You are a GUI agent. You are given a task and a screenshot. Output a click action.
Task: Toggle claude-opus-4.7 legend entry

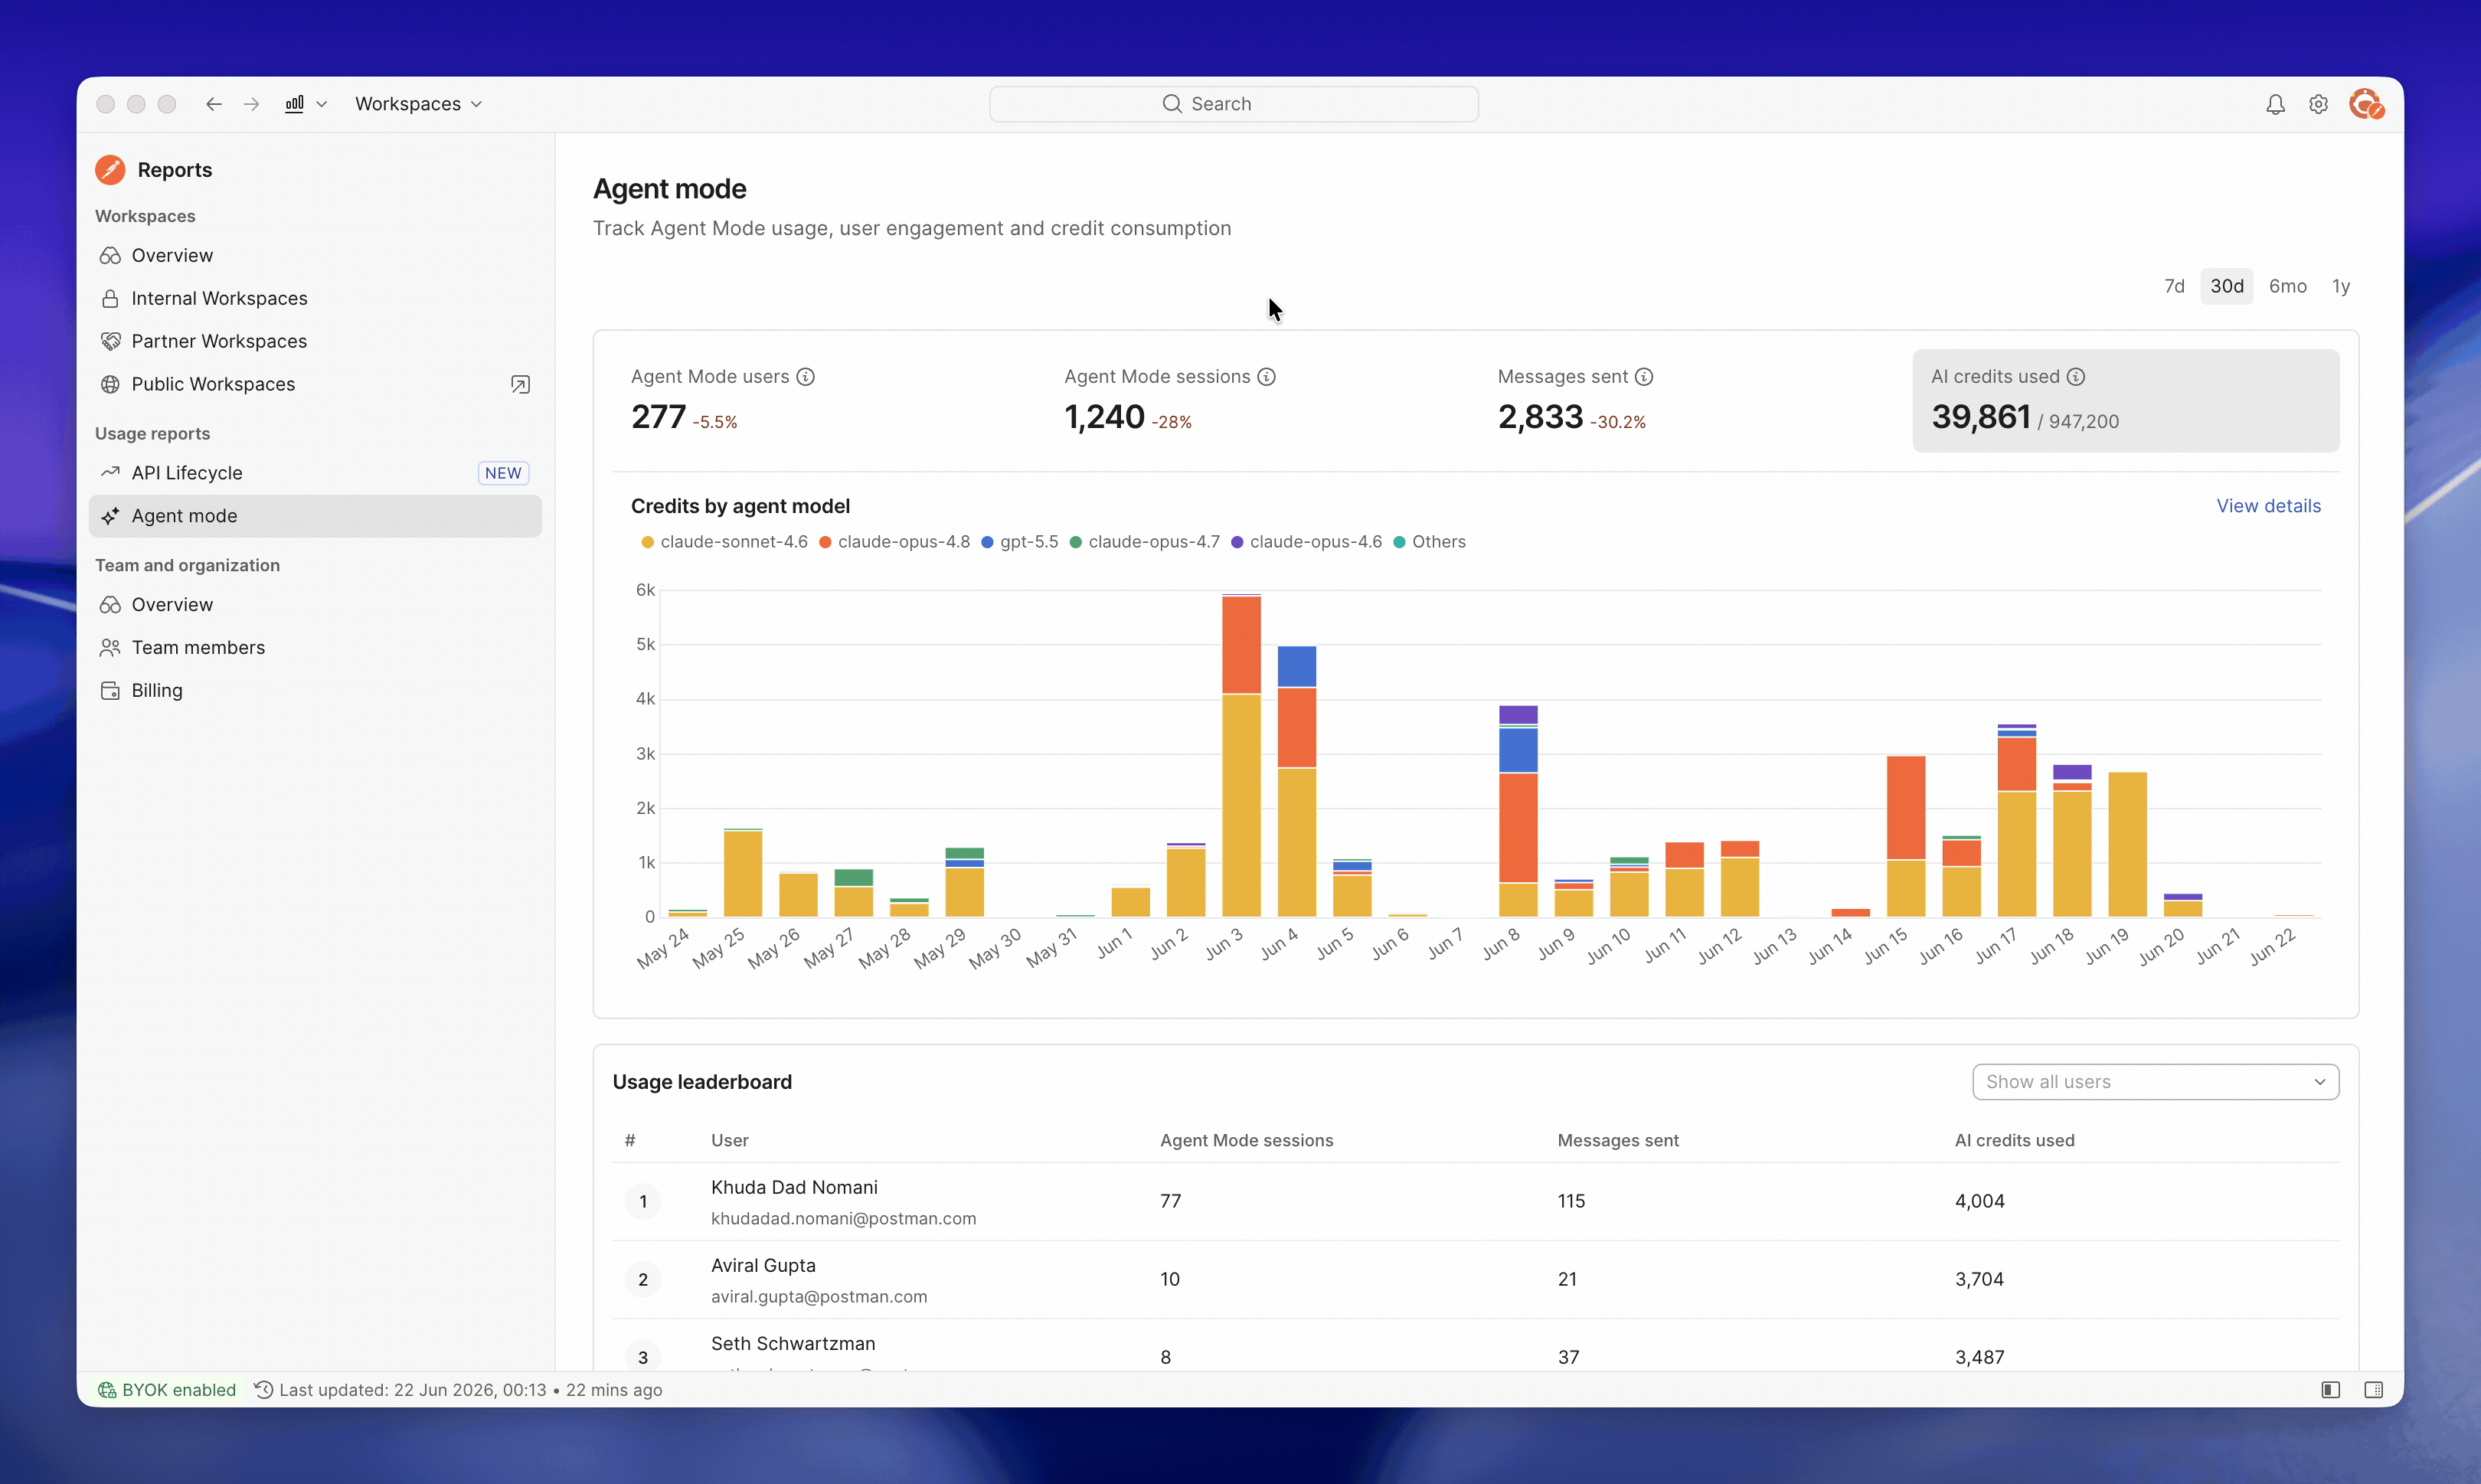pos(1144,542)
